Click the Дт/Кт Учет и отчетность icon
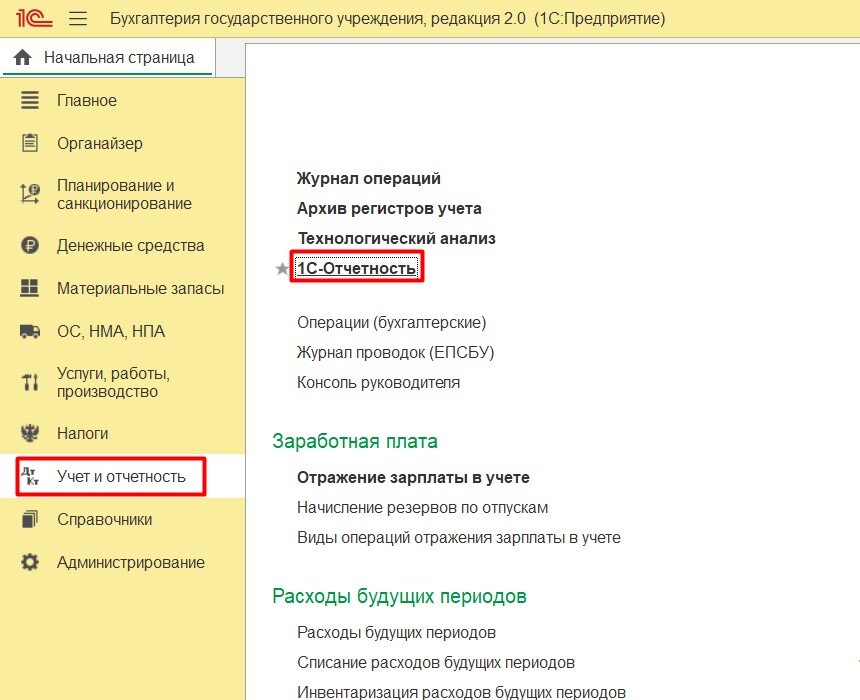Screen dimensions: 860x700 tap(30, 476)
